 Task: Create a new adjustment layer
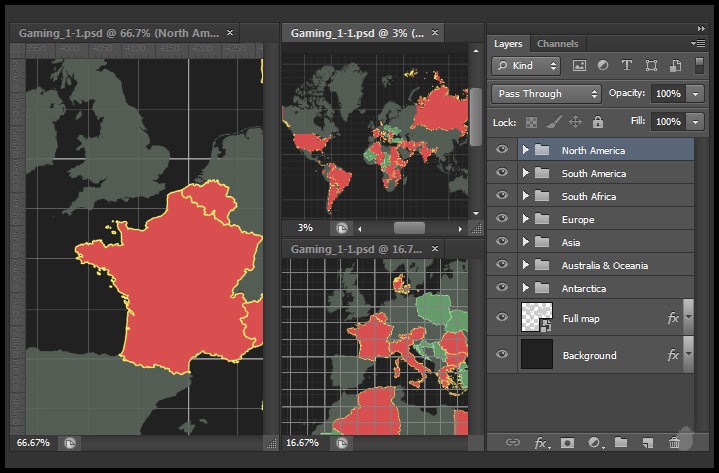coord(594,442)
